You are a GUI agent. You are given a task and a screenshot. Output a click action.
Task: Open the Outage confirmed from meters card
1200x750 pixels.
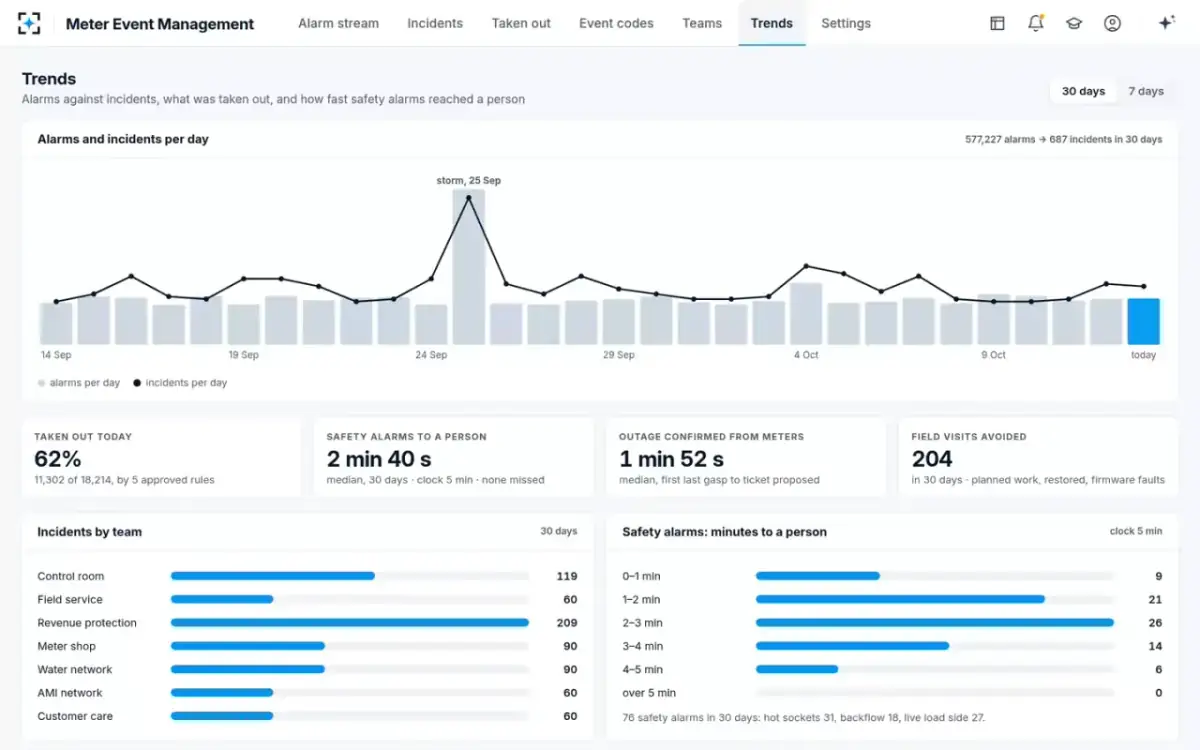(x=746, y=458)
